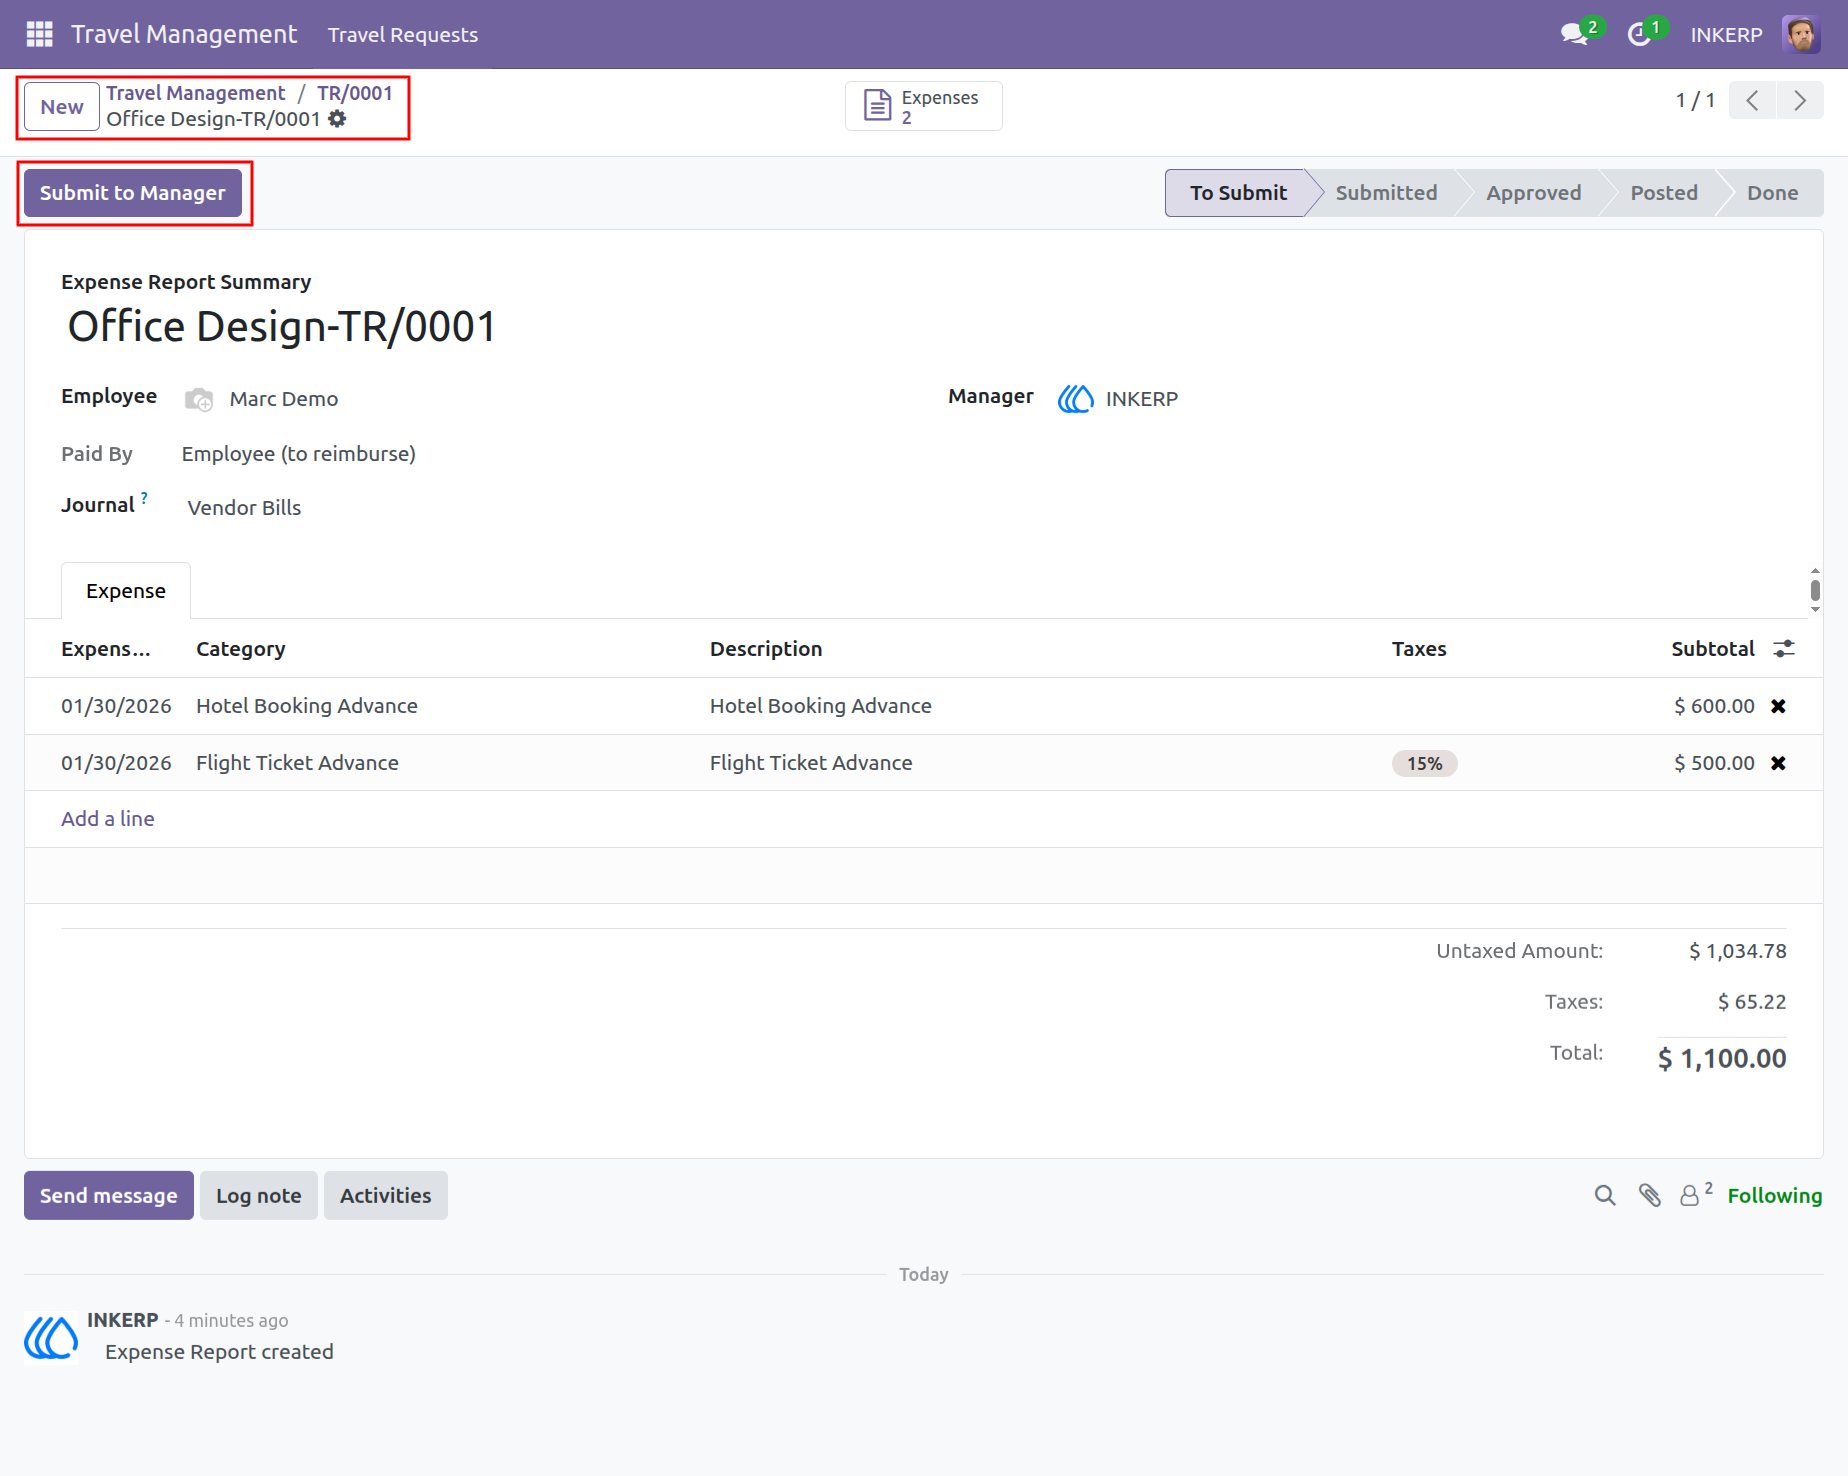The image size is (1848, 1476).
Task: Open the conversations chat icon
Action: (x=1575, y=34)
